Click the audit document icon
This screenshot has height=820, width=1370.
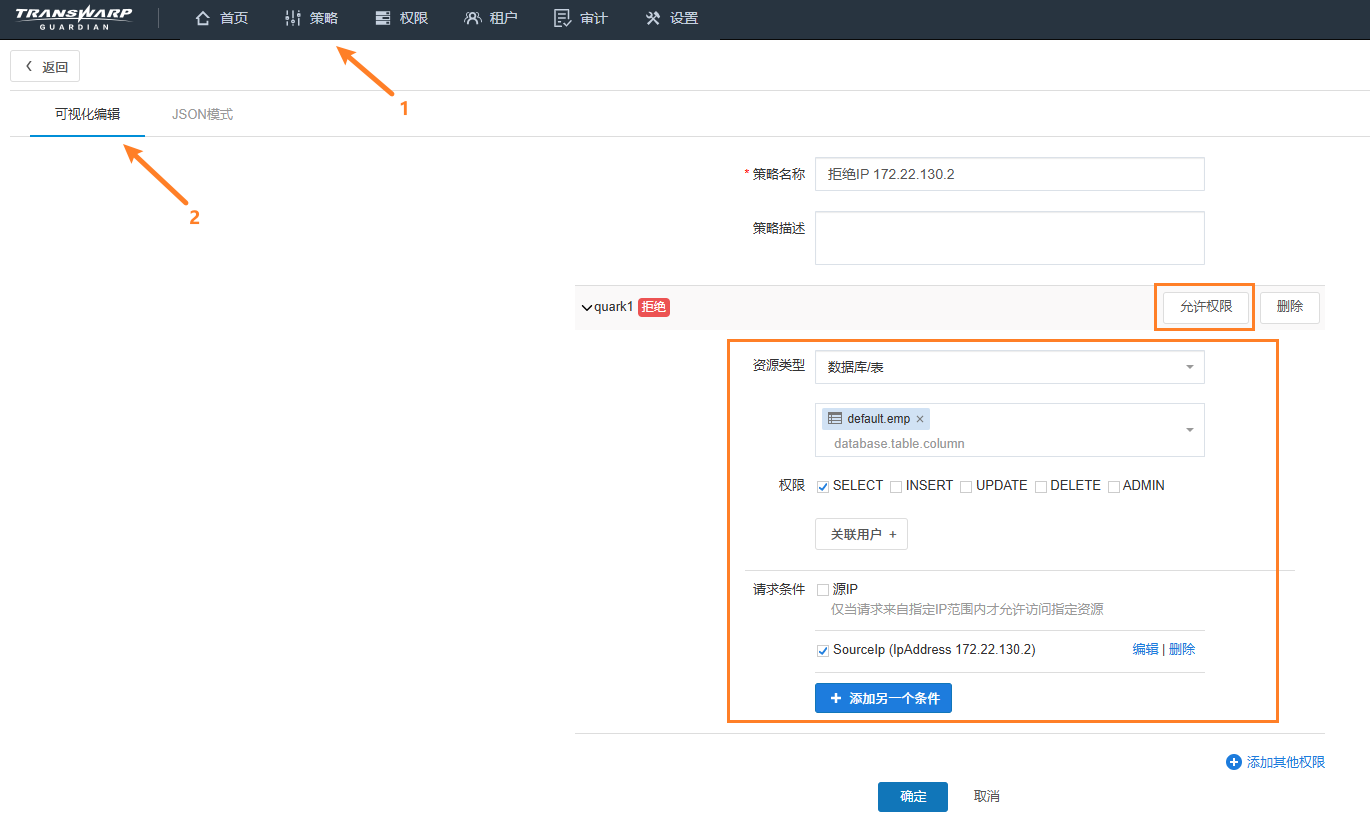pyautogui.click(x=562, y=18)
